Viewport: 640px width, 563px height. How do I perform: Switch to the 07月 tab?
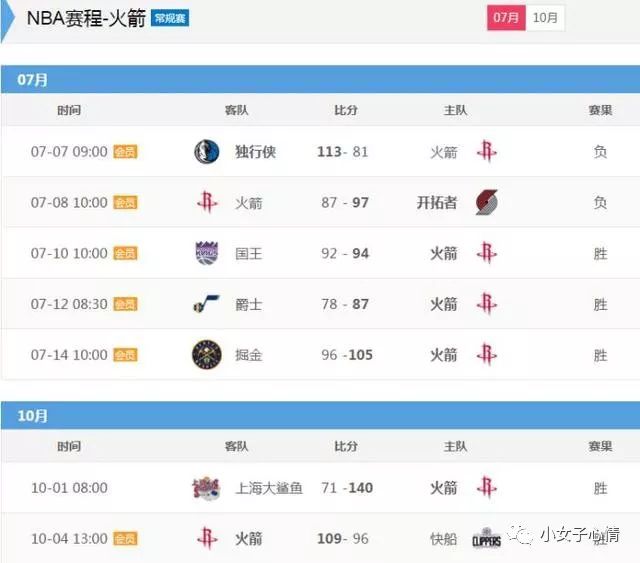506,18
